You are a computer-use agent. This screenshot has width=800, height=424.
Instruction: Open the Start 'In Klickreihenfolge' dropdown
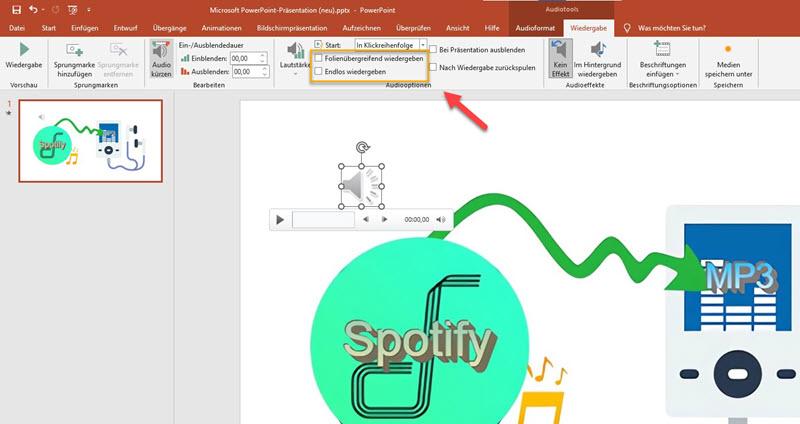(423, 45)
